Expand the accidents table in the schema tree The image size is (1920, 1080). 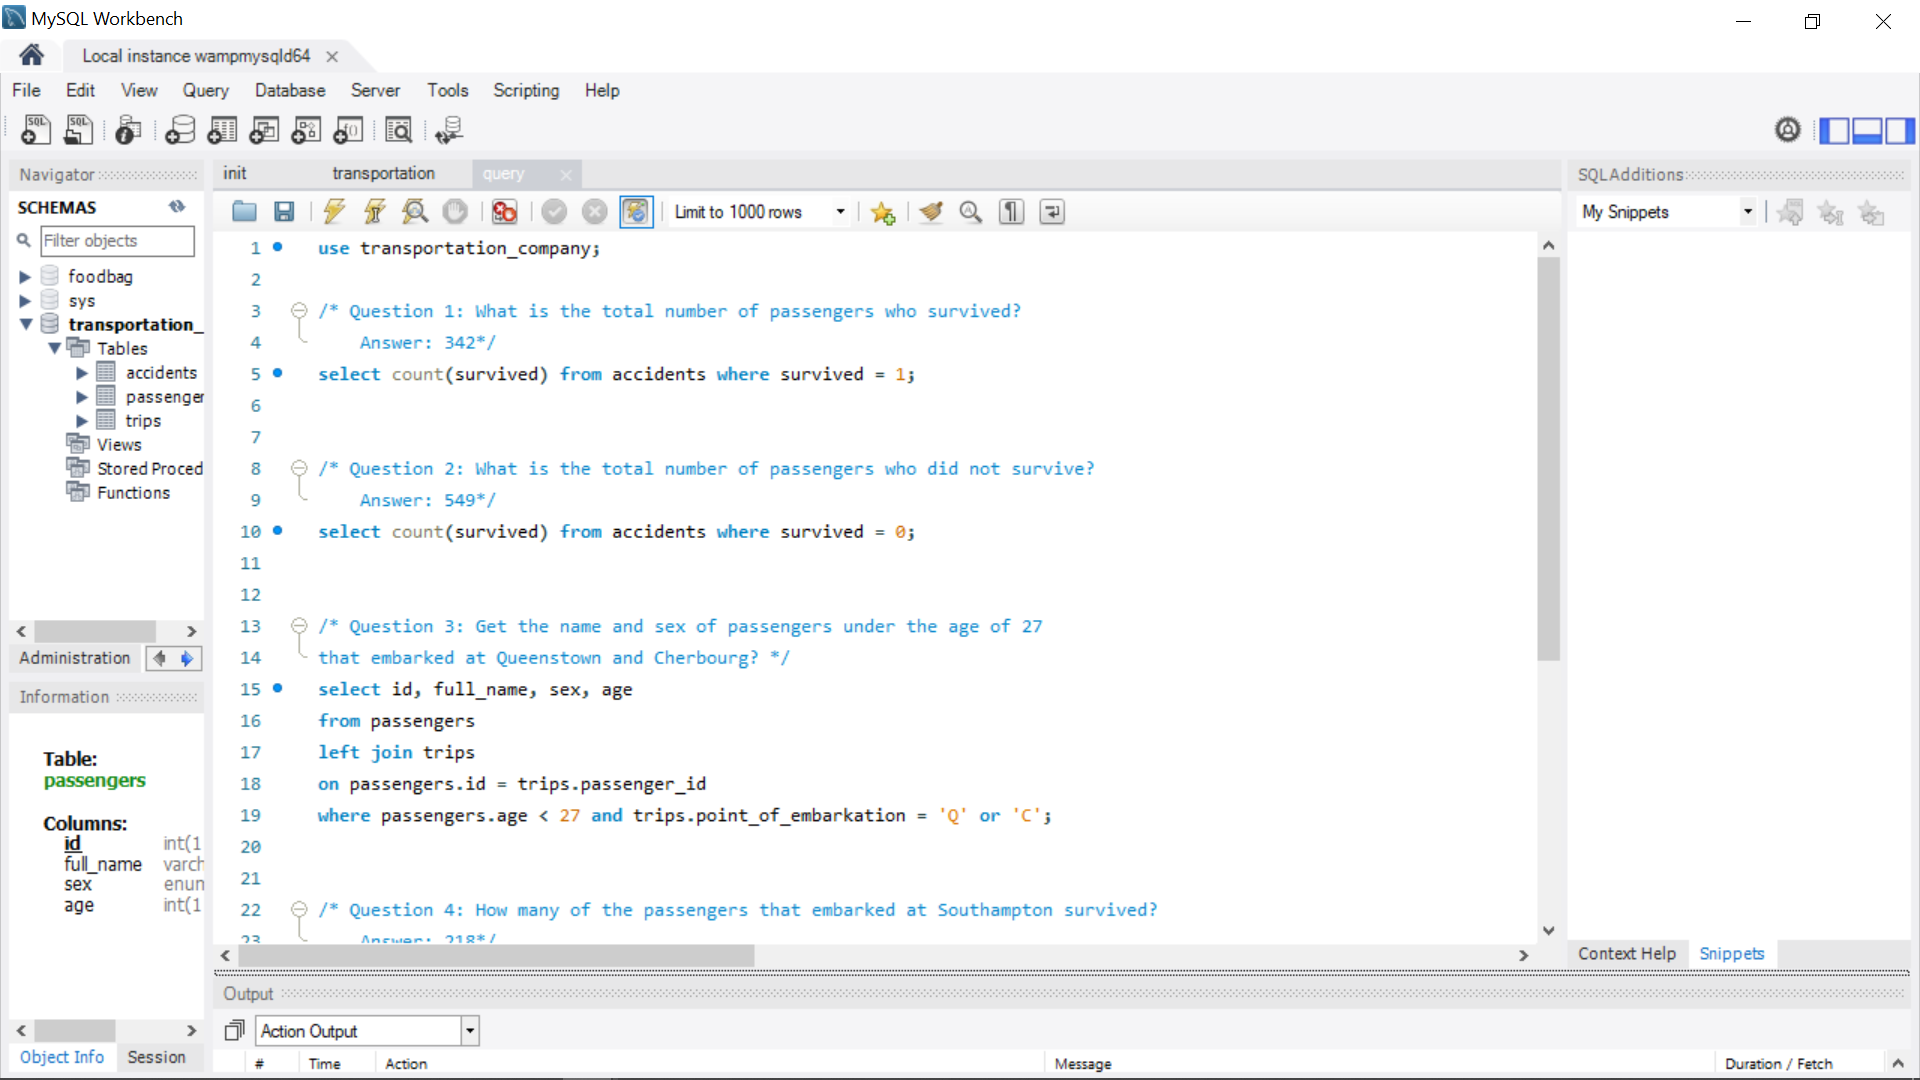pos(83,372)
